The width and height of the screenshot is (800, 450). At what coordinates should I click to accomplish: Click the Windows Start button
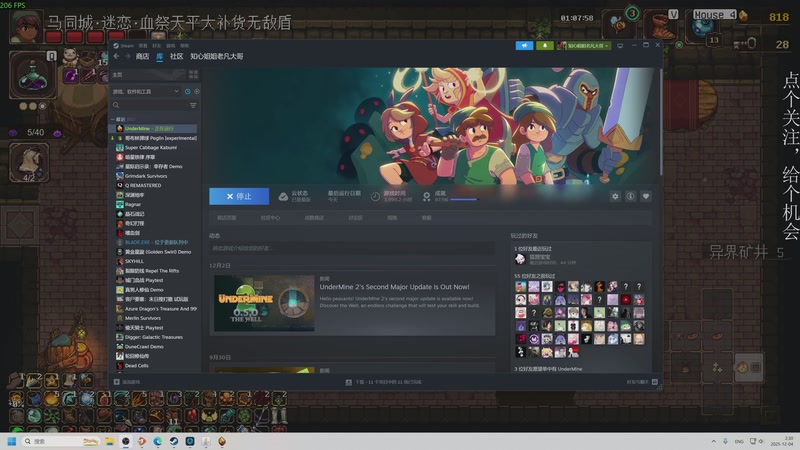point(12,441)
